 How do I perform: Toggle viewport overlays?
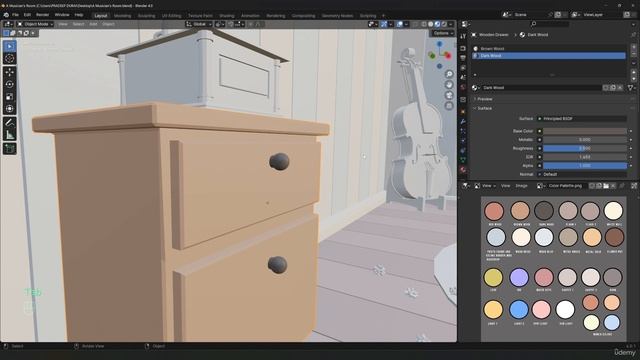[400, 24]
